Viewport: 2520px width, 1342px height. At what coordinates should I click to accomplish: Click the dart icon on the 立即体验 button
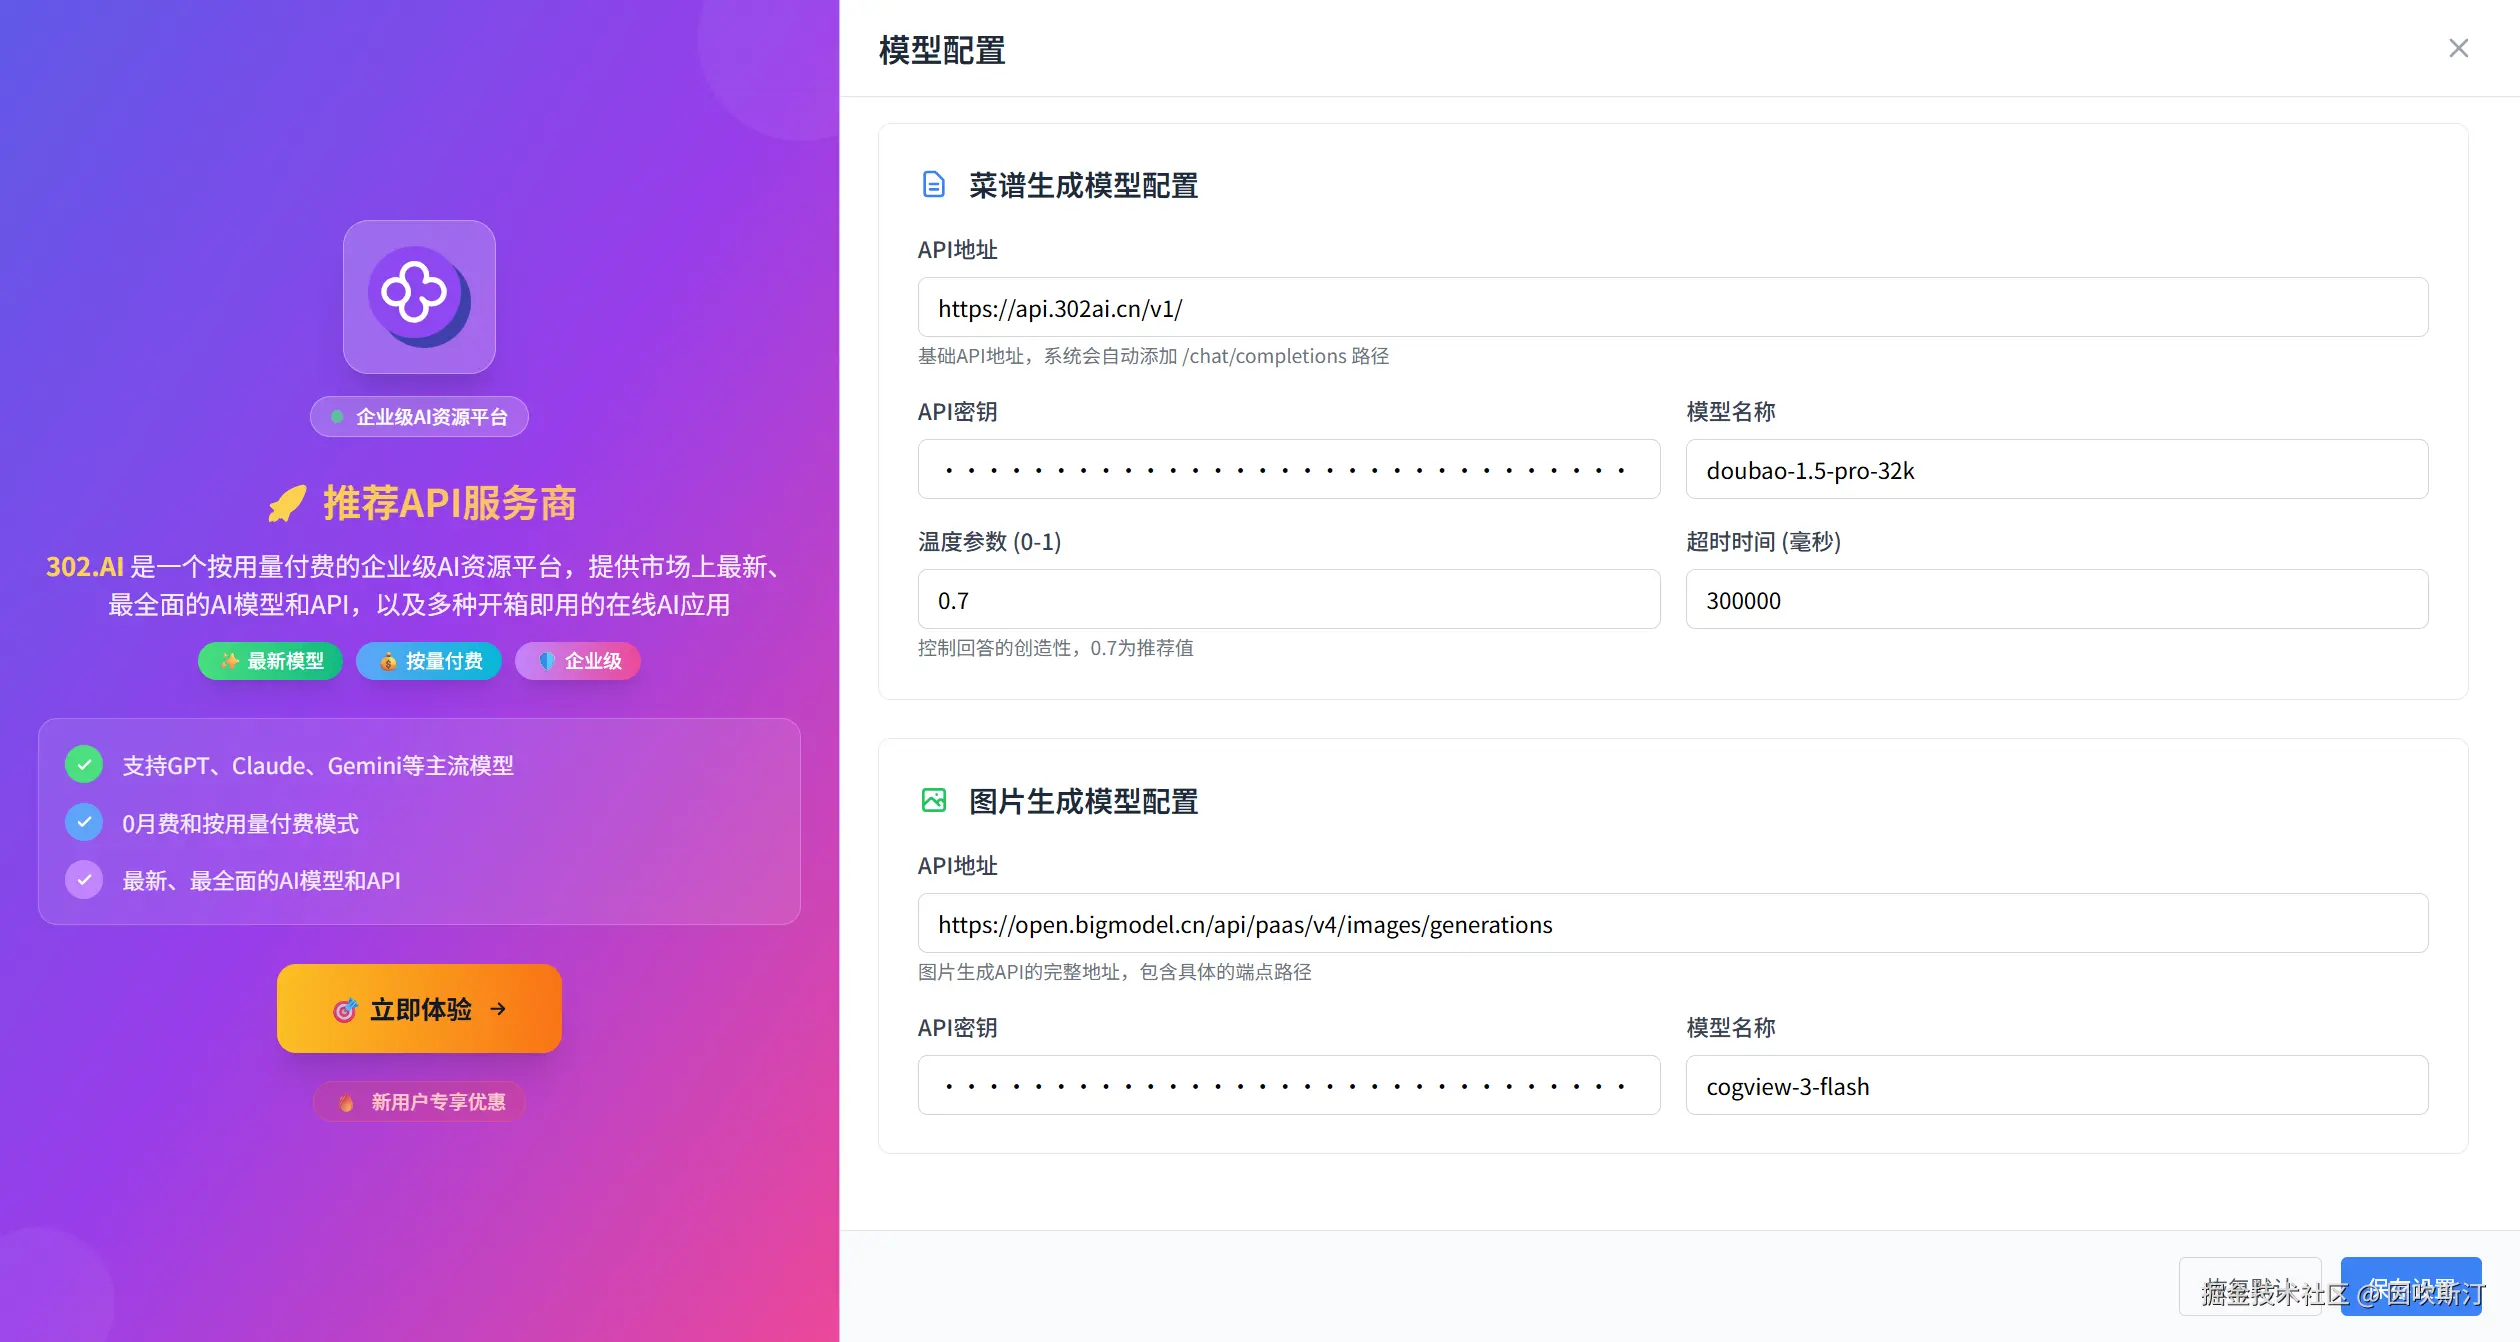[344, 1010]
